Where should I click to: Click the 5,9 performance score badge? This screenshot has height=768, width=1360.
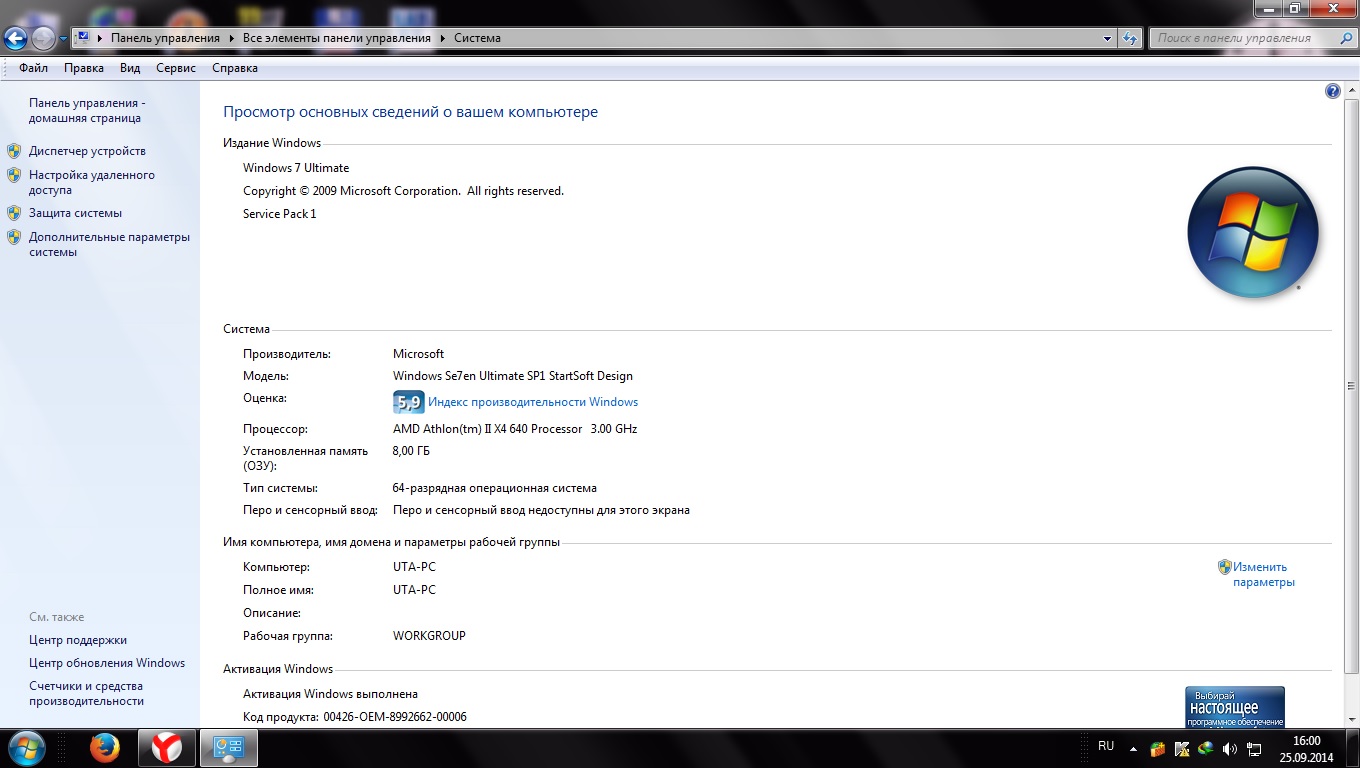point(408,402)
